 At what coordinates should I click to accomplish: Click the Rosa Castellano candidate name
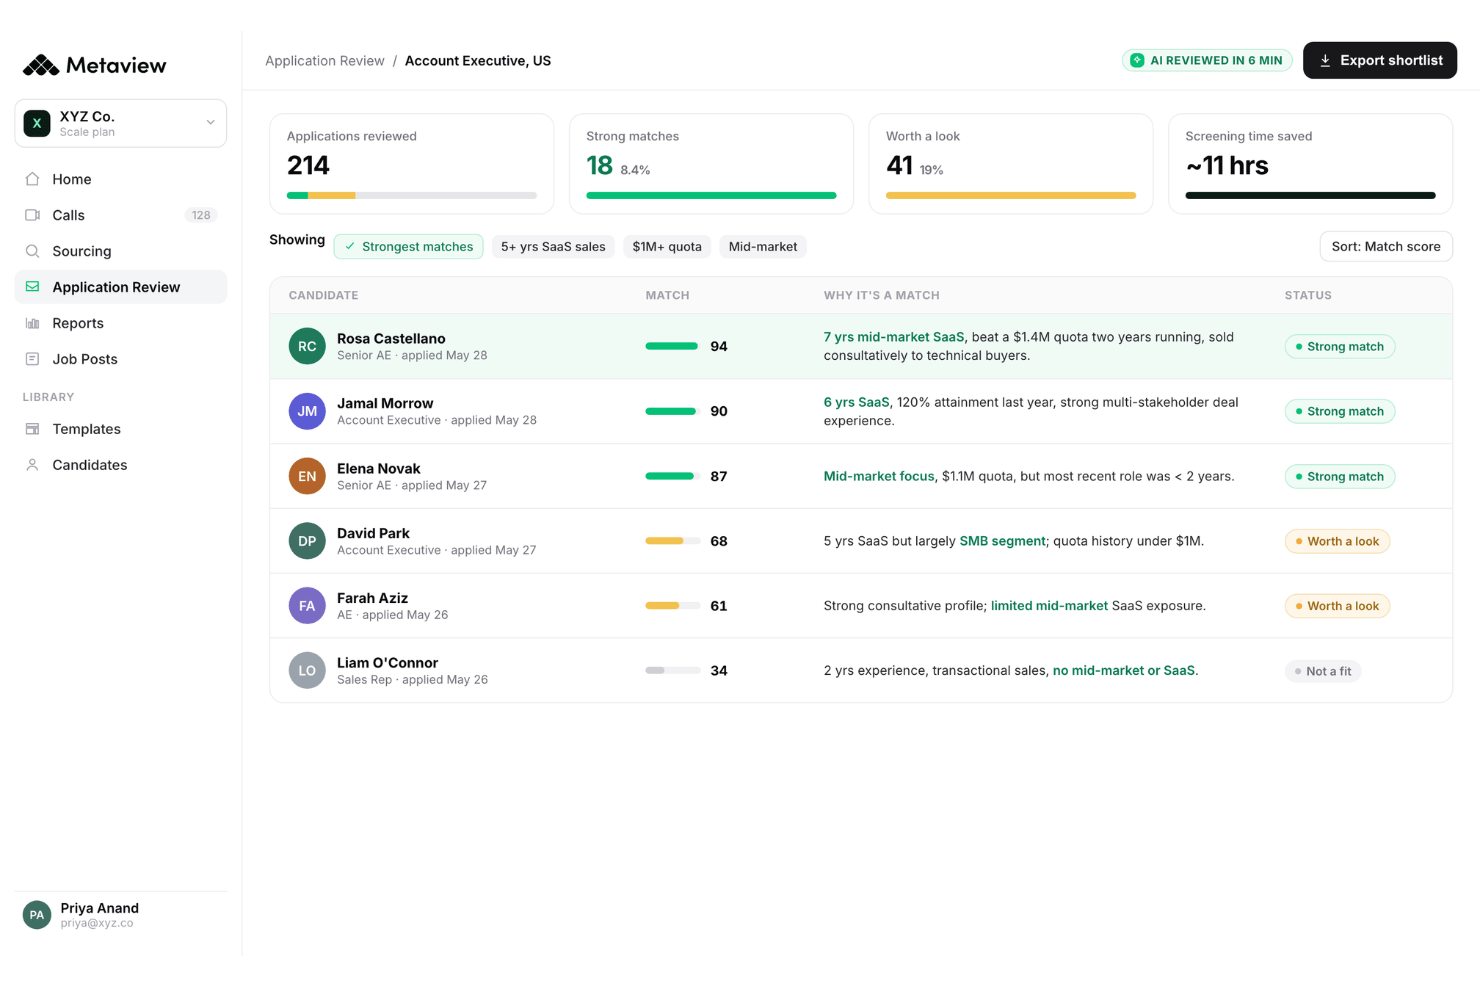click(391, 339)
